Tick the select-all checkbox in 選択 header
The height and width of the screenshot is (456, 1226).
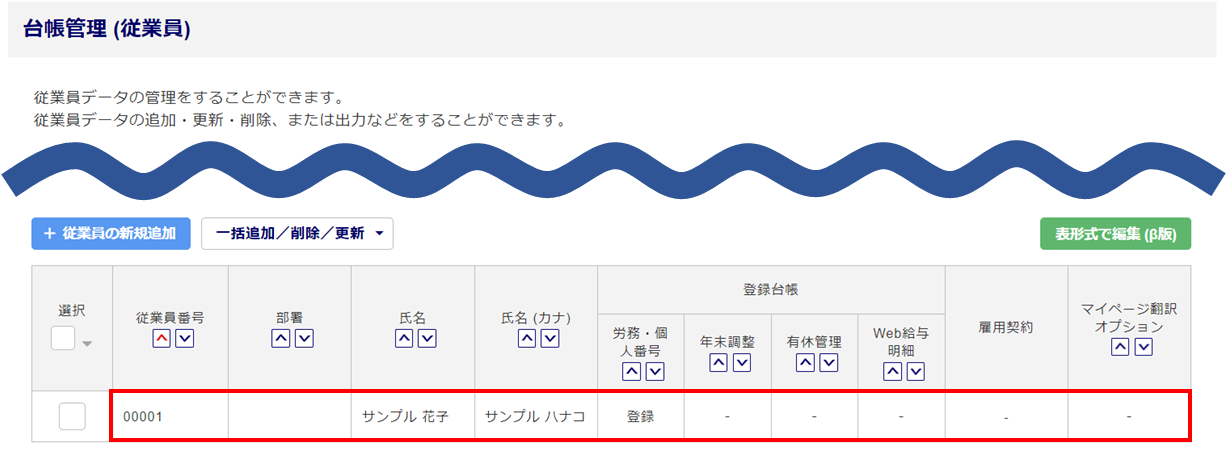tap(63, 339)
